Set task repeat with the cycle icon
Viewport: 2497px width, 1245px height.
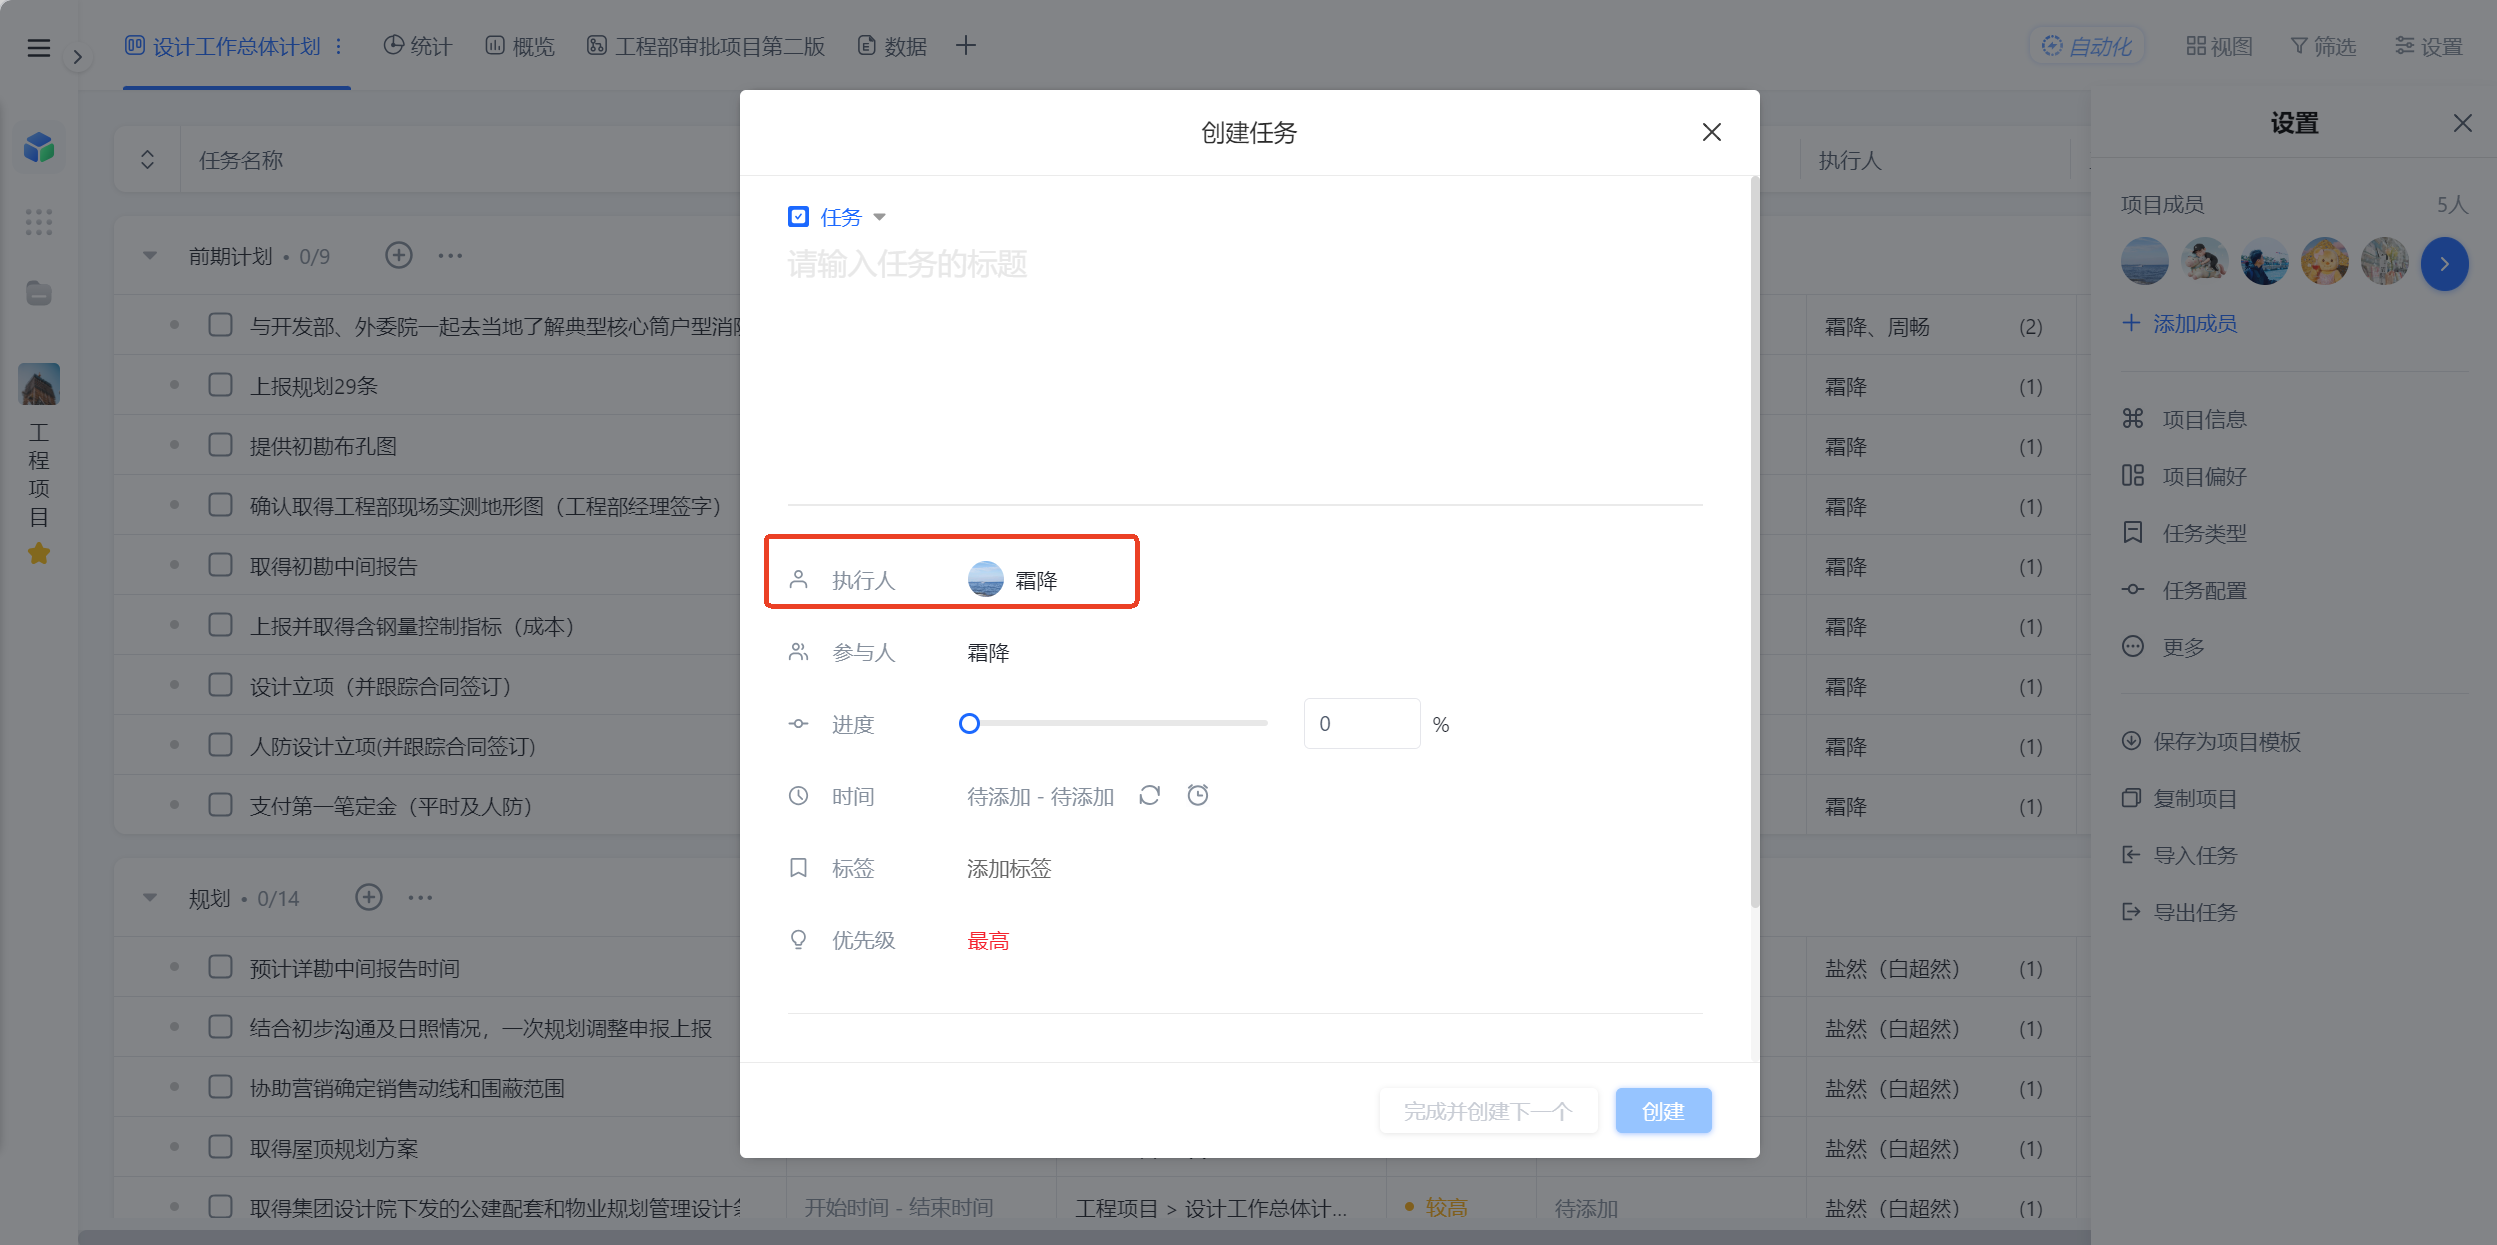1149,796
